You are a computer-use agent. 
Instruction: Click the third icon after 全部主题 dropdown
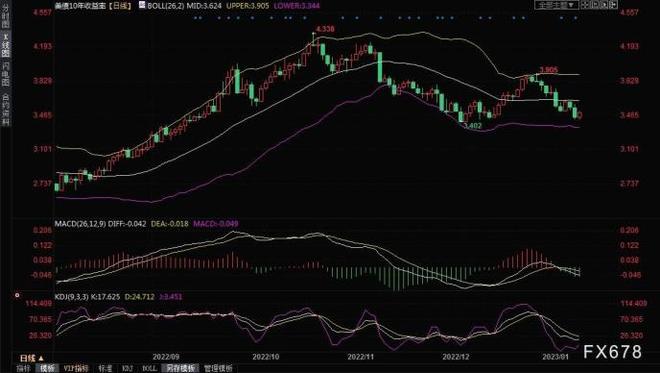(604, 5)
